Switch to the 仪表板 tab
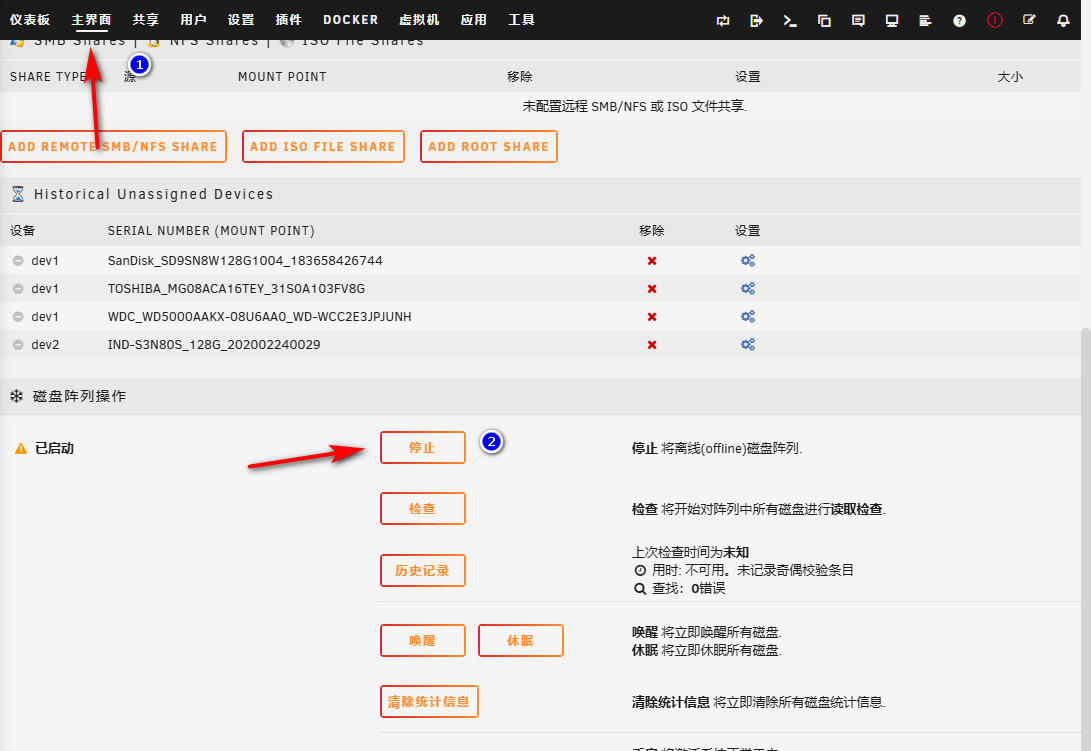1091x751 pixels. (30, 20)
